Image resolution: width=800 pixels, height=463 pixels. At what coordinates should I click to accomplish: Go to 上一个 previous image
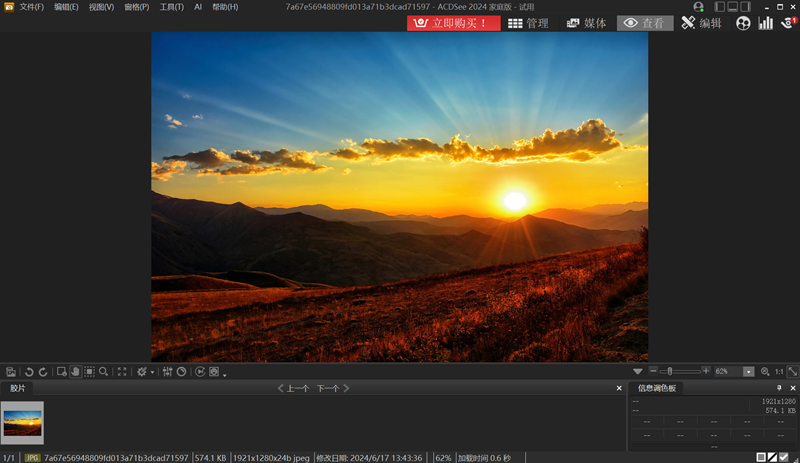pos(293,388)
